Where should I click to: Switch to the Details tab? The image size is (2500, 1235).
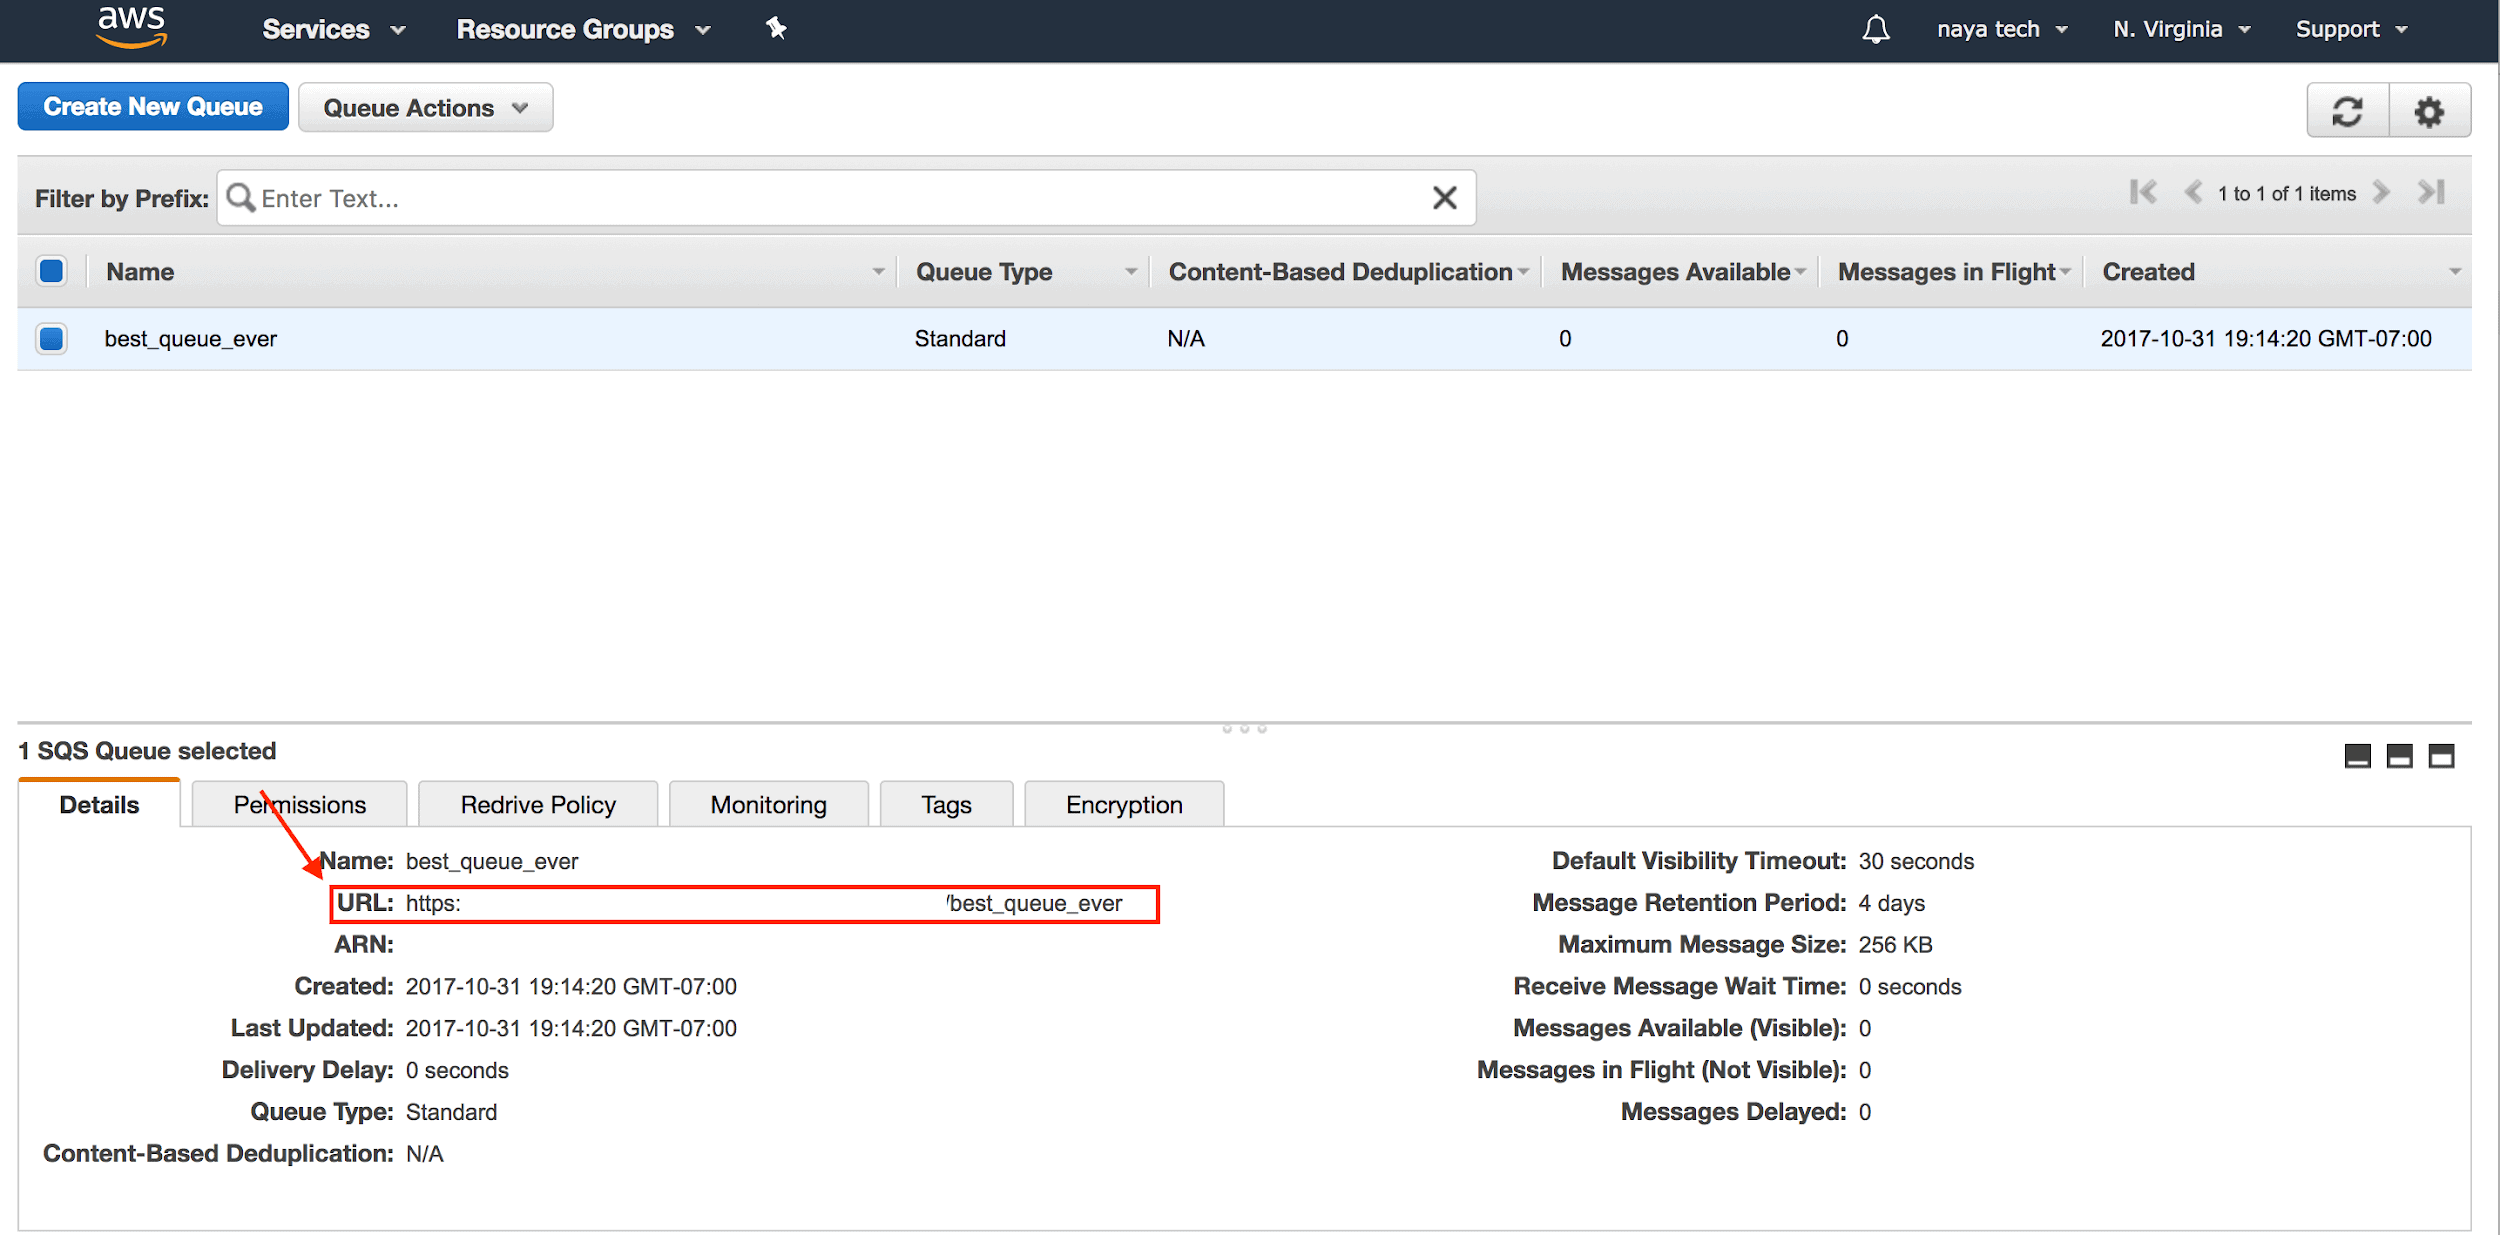point(99,804)
